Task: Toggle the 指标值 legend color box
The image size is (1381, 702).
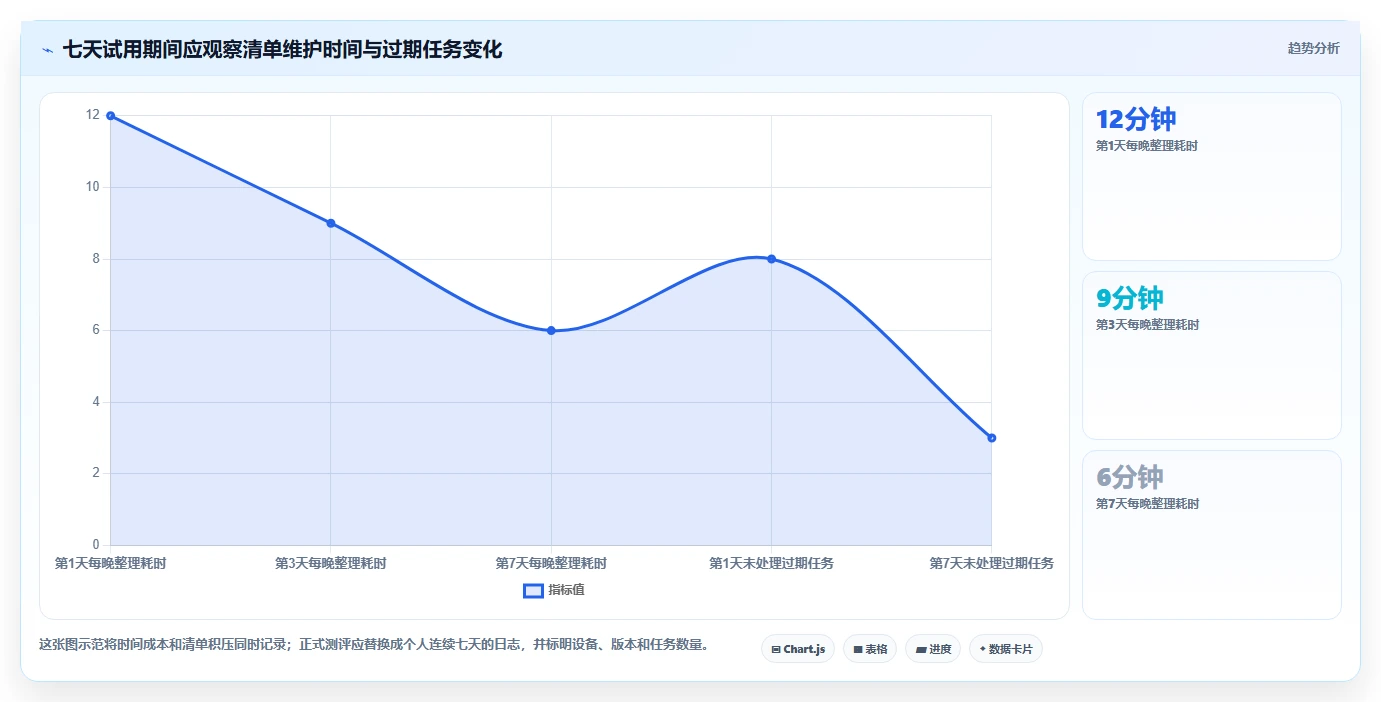Action: (x=533, y=591)
